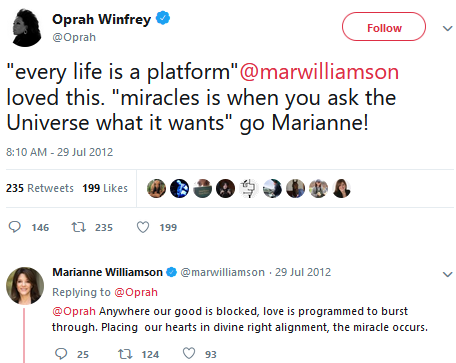Open Oprah's profile picture
The image size is (456, 363).
(26, 28)
